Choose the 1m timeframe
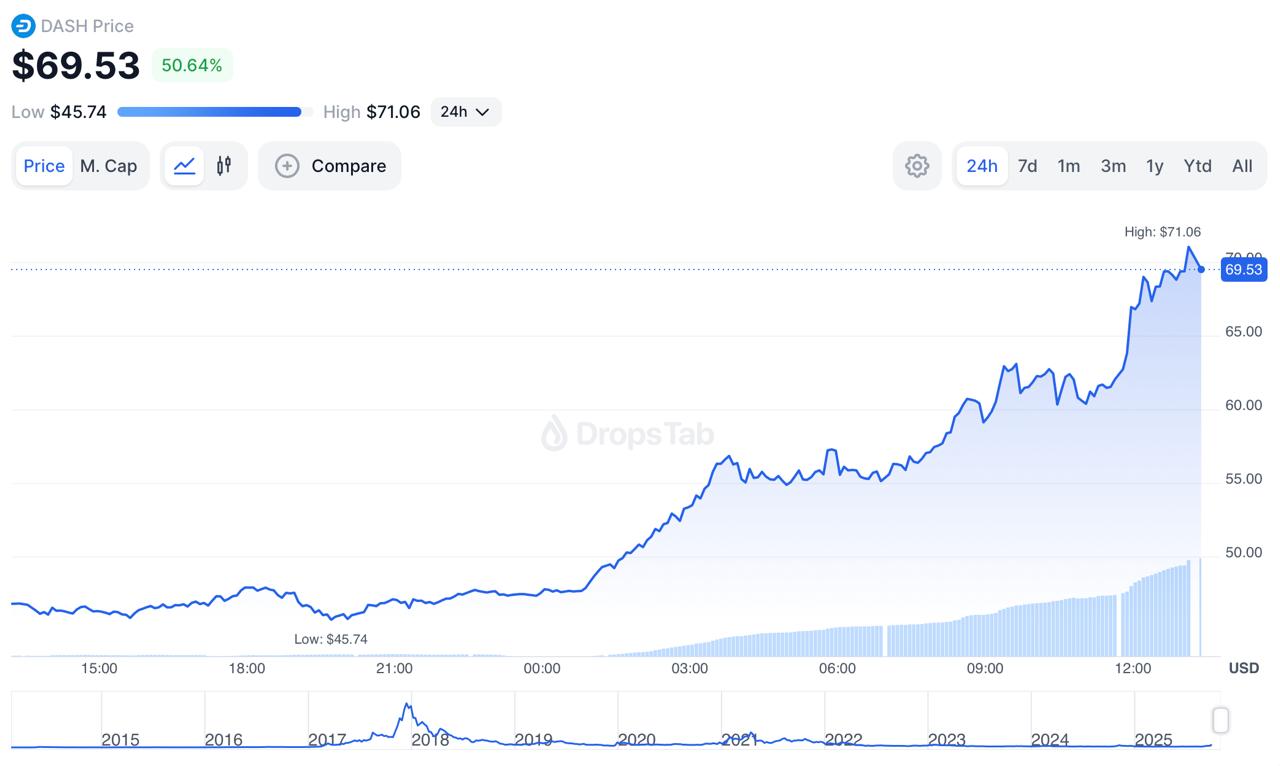 pyautogui.click(x=1068, y=166)
